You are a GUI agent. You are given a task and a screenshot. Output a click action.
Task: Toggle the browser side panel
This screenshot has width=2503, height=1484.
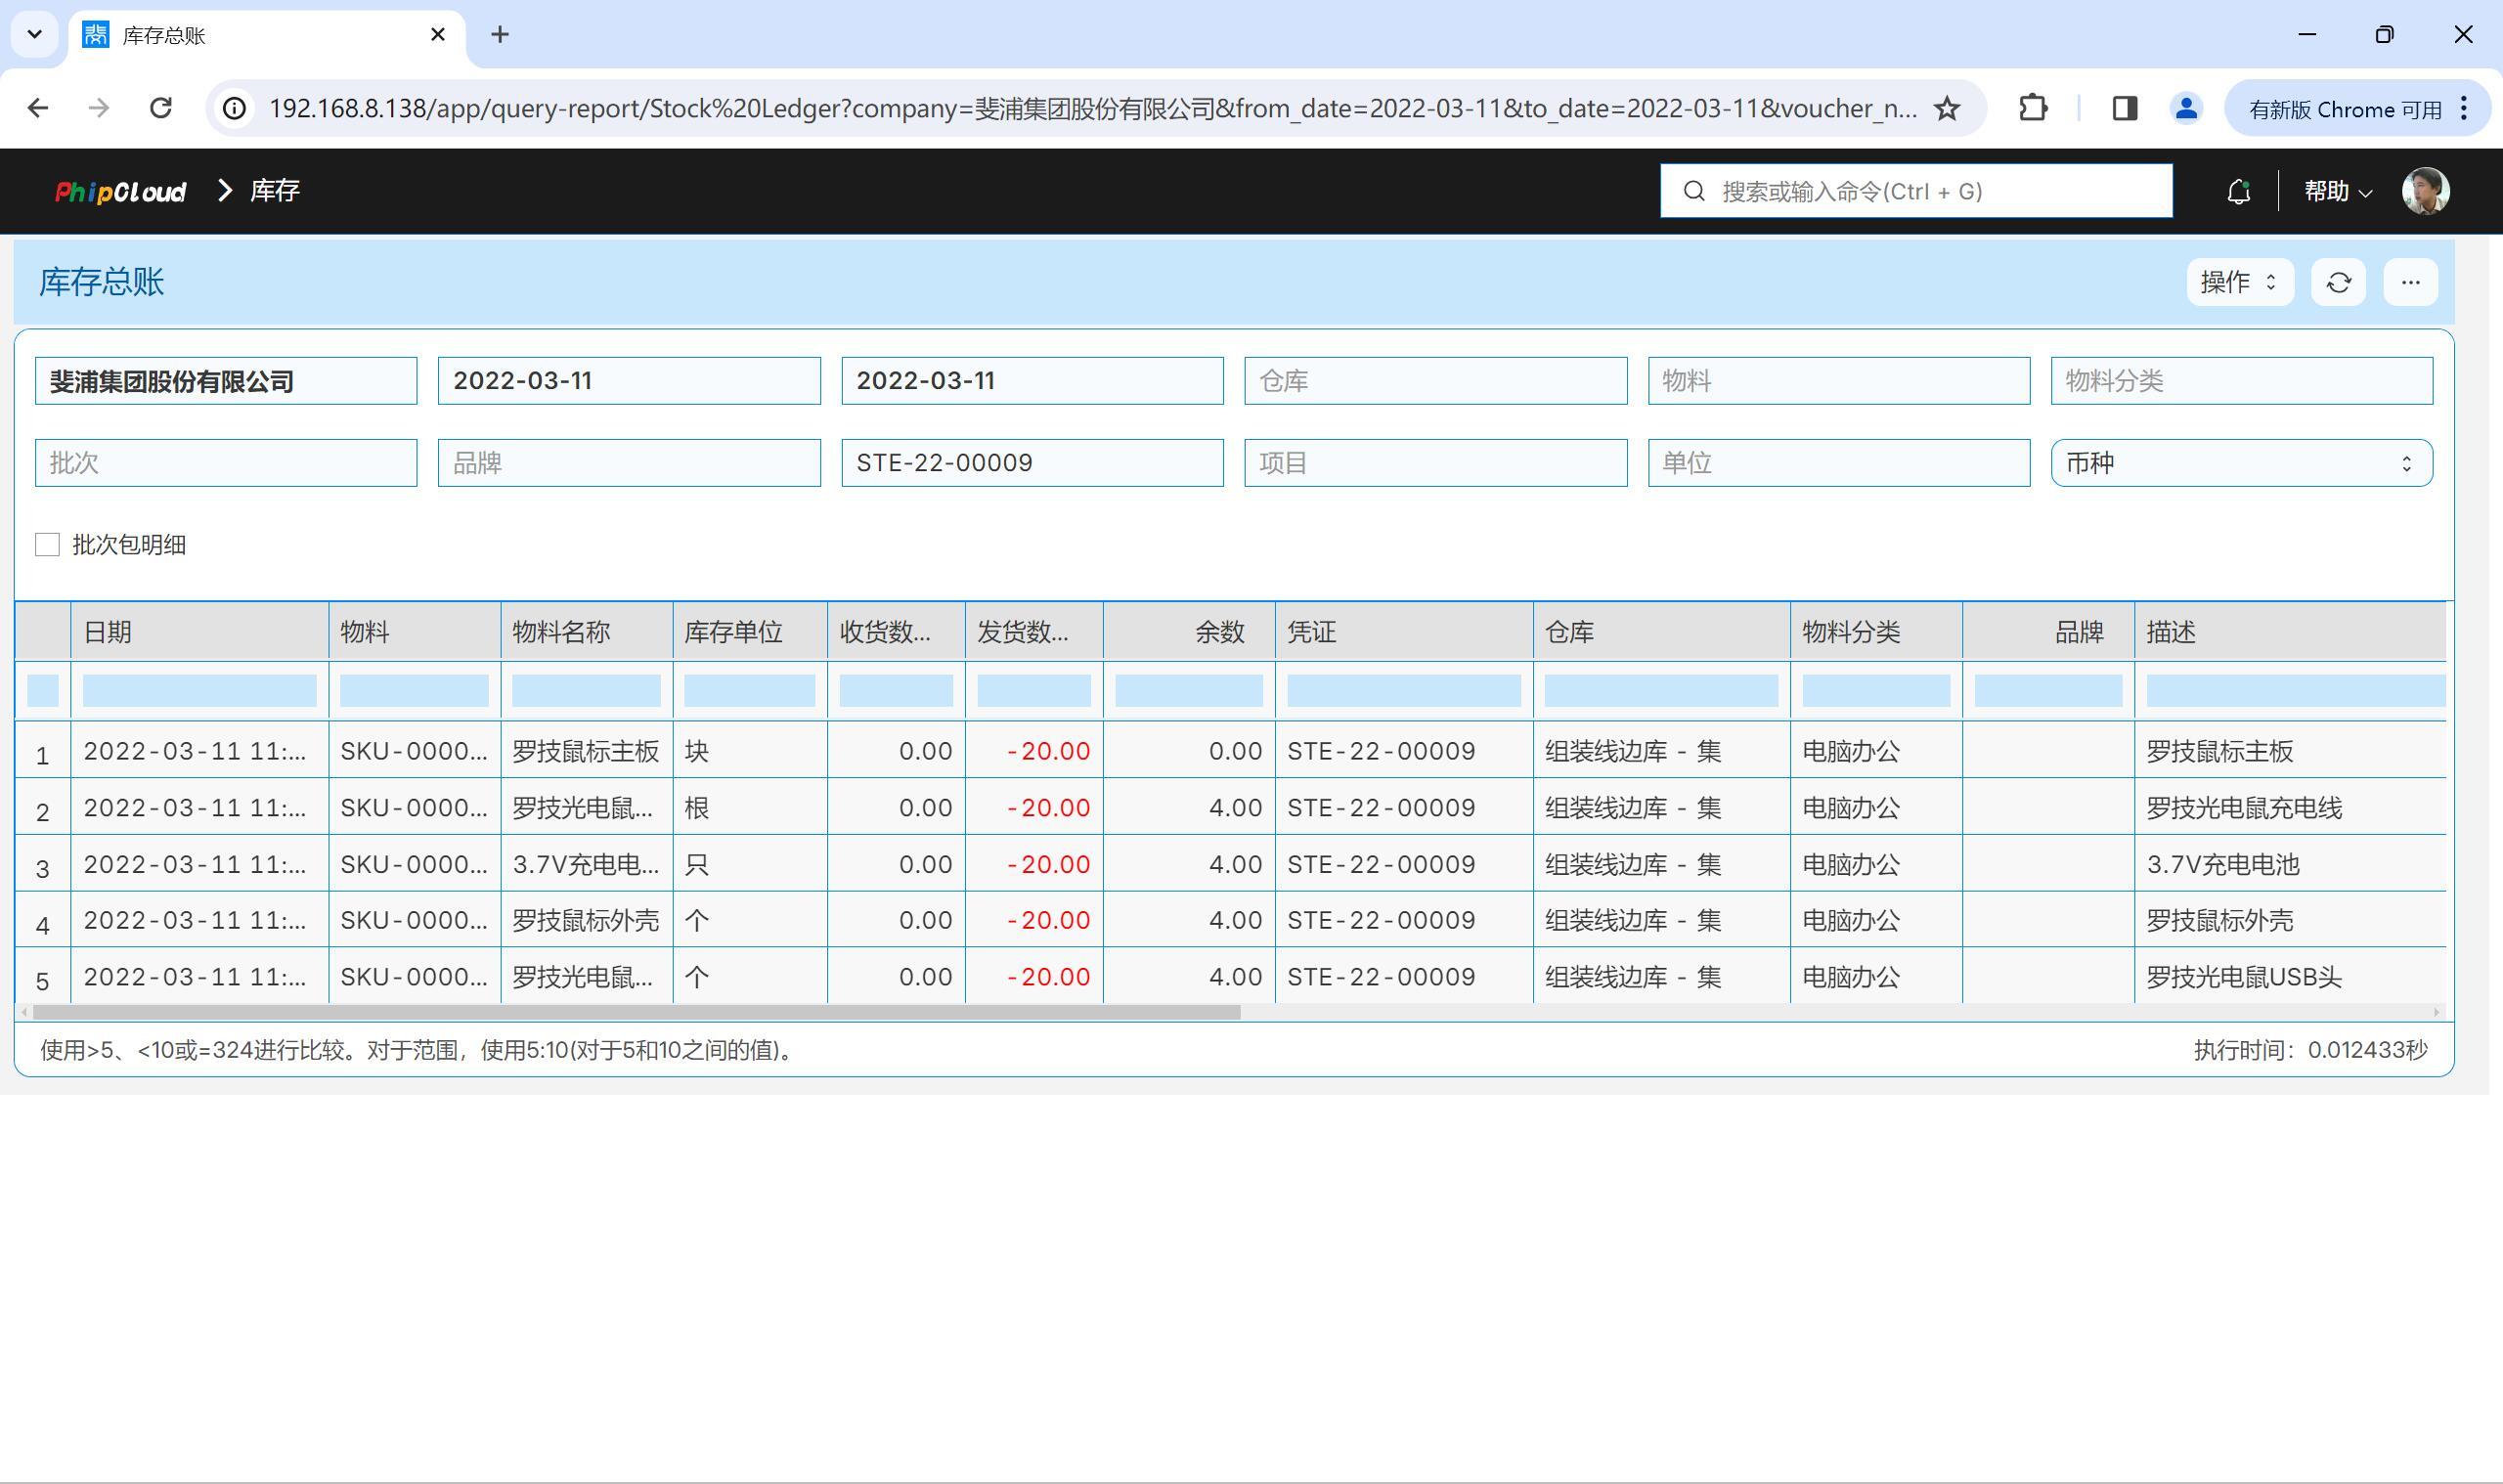point(2124,108)
